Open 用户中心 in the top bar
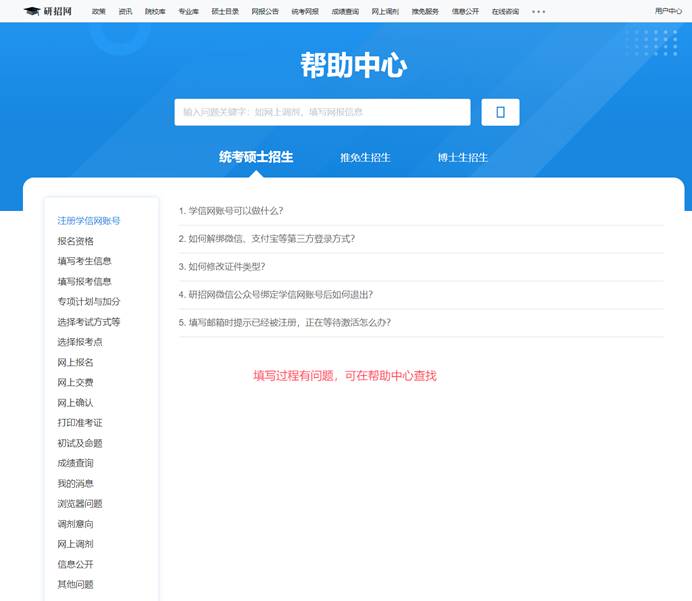This screenshot has width=692, height=601. click(x=668, y=11)
